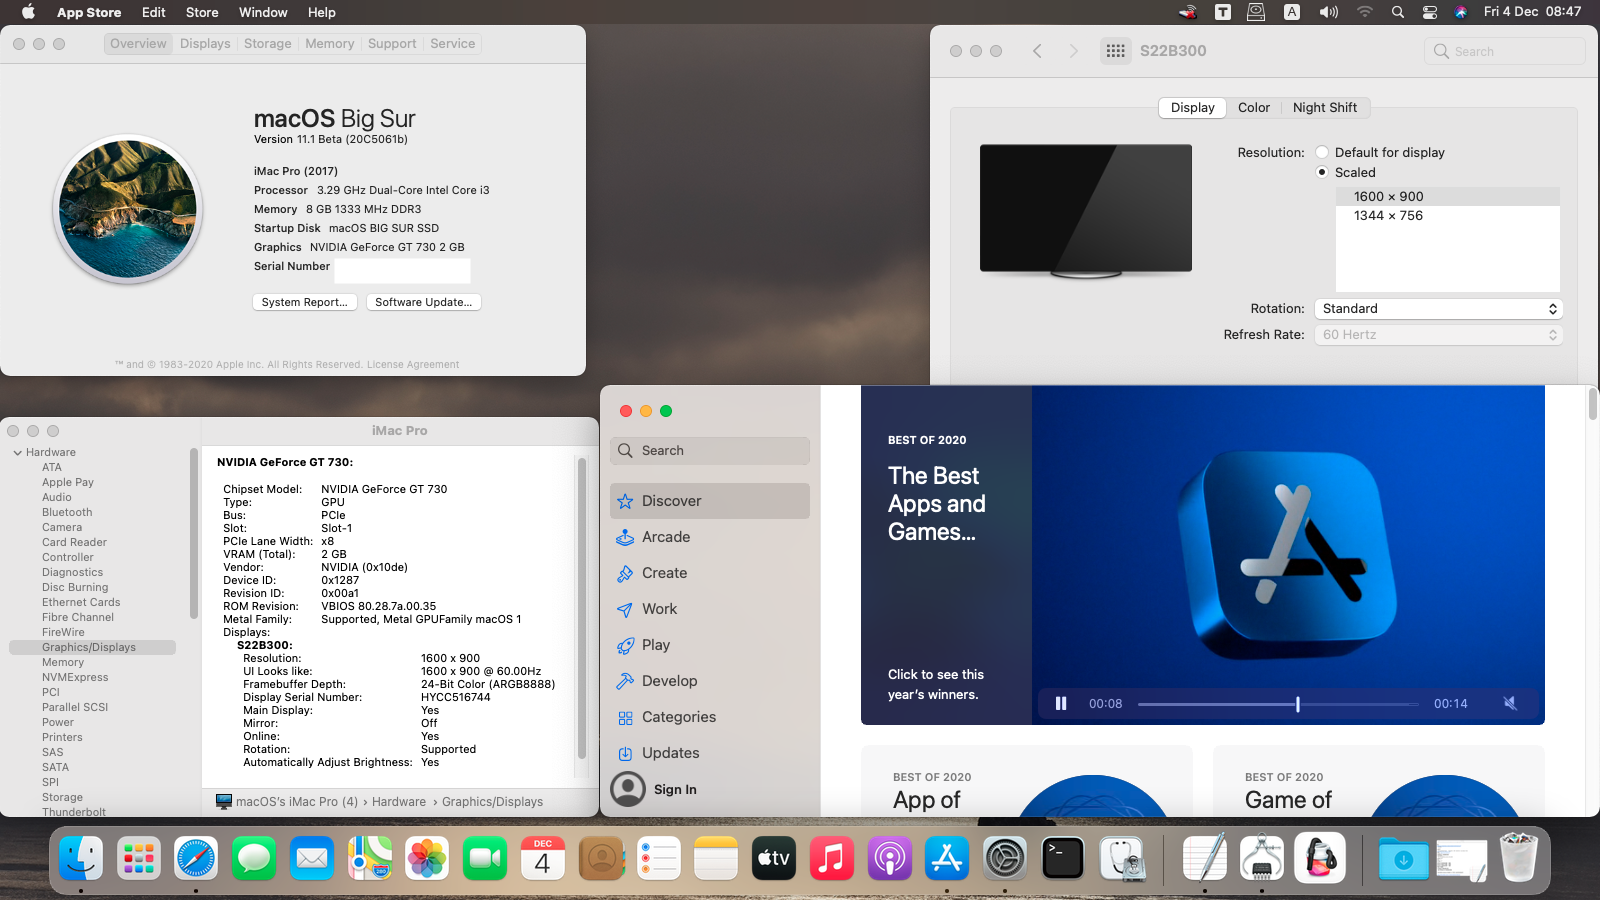Click the System Preferences search field

coord(1505,51)
